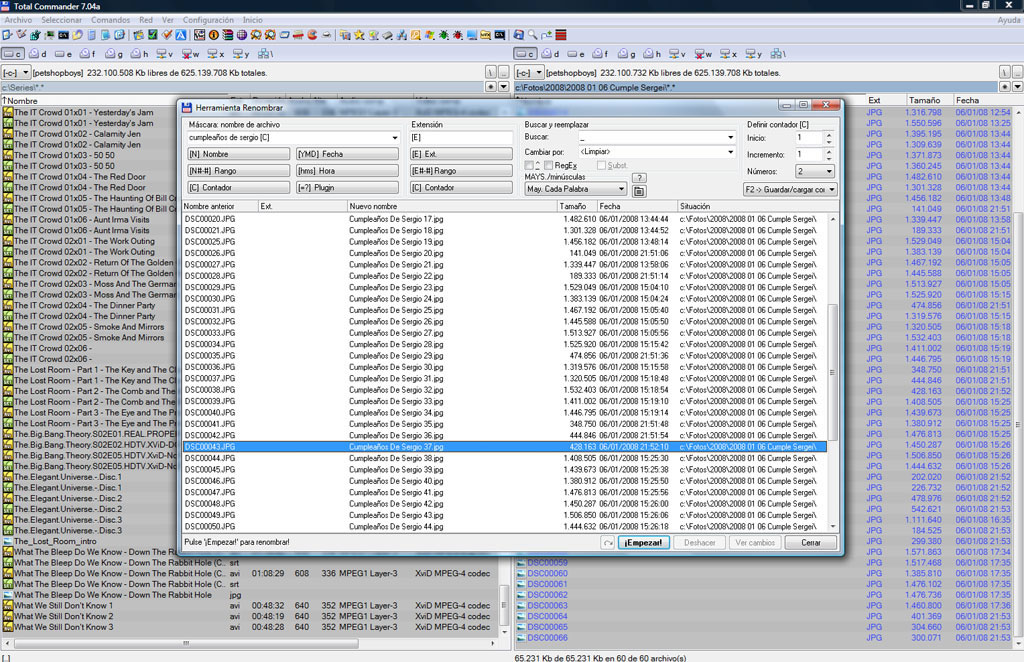Image resolution: width=1024 pixels, height=662 pixels.
Task: Enable the RegEx checkbox
Action: (x=549, y=166)
